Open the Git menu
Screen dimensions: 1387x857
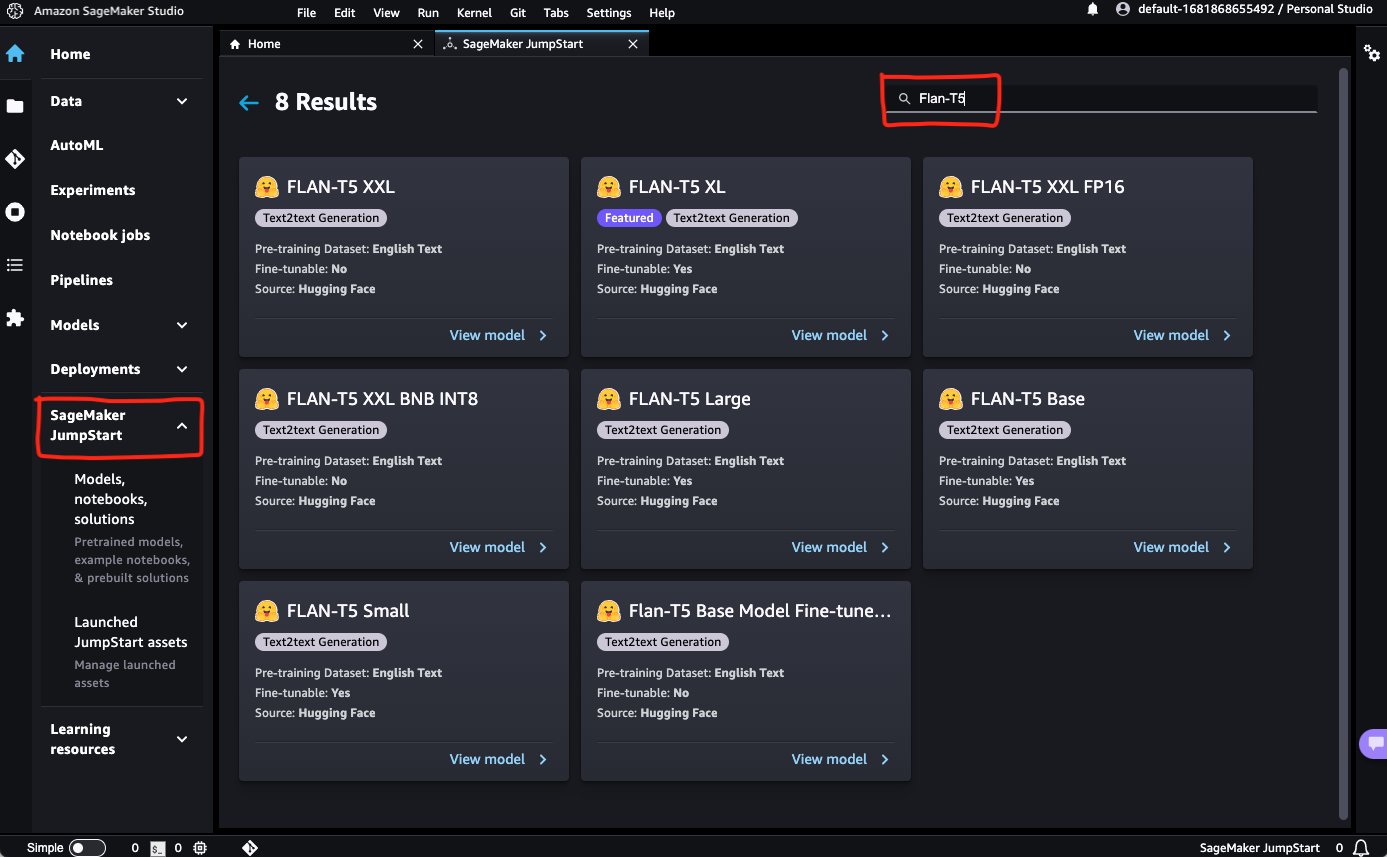pyautogui.click(x=518, y=13)
